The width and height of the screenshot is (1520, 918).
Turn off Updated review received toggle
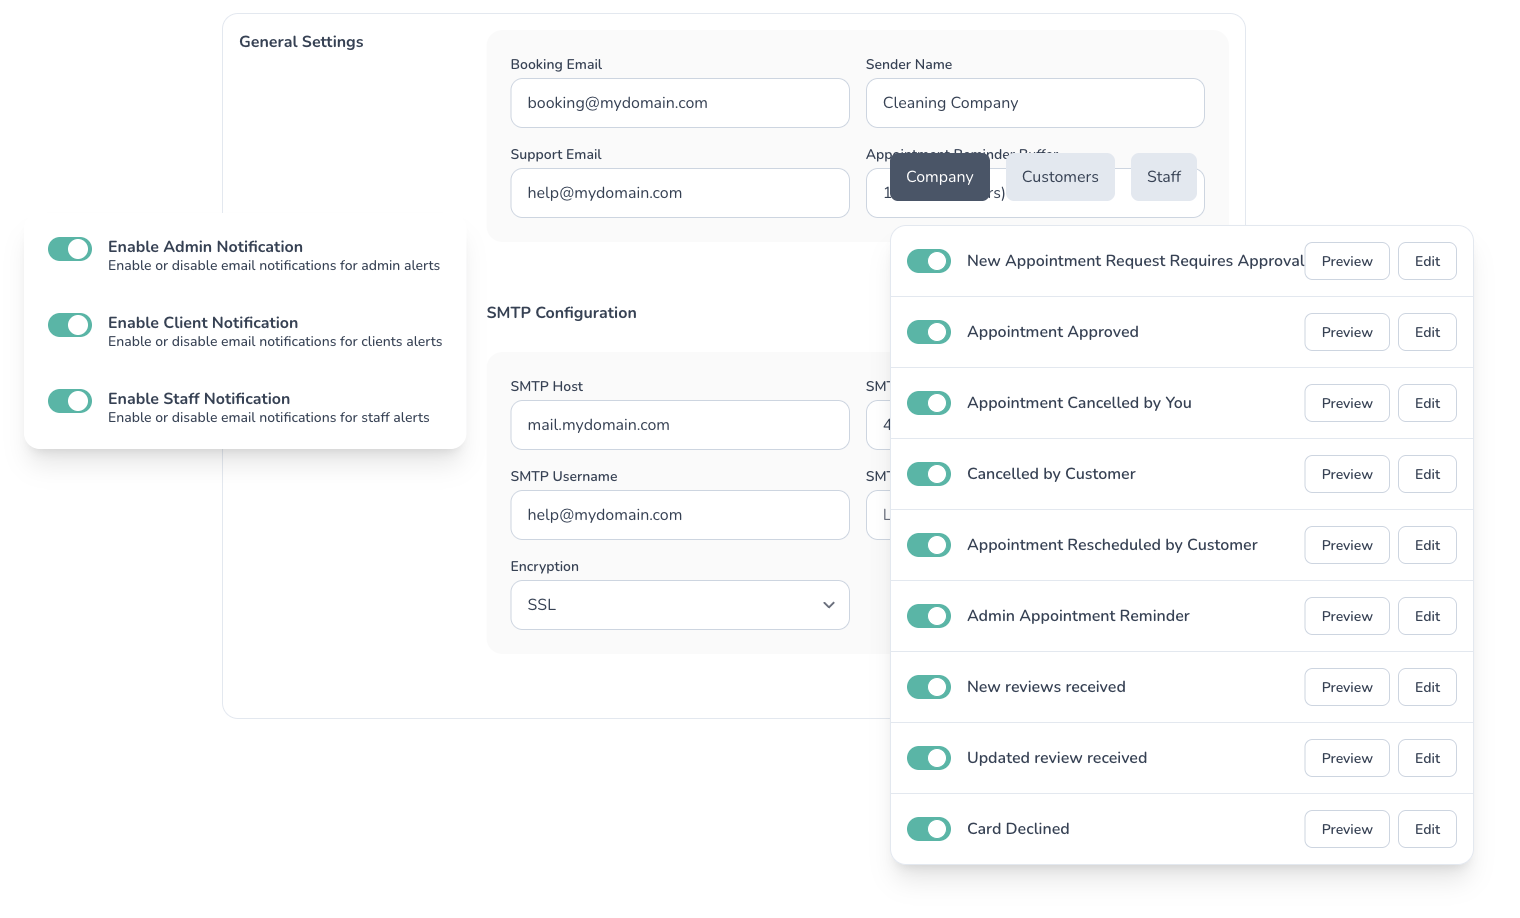coord(929,758)
